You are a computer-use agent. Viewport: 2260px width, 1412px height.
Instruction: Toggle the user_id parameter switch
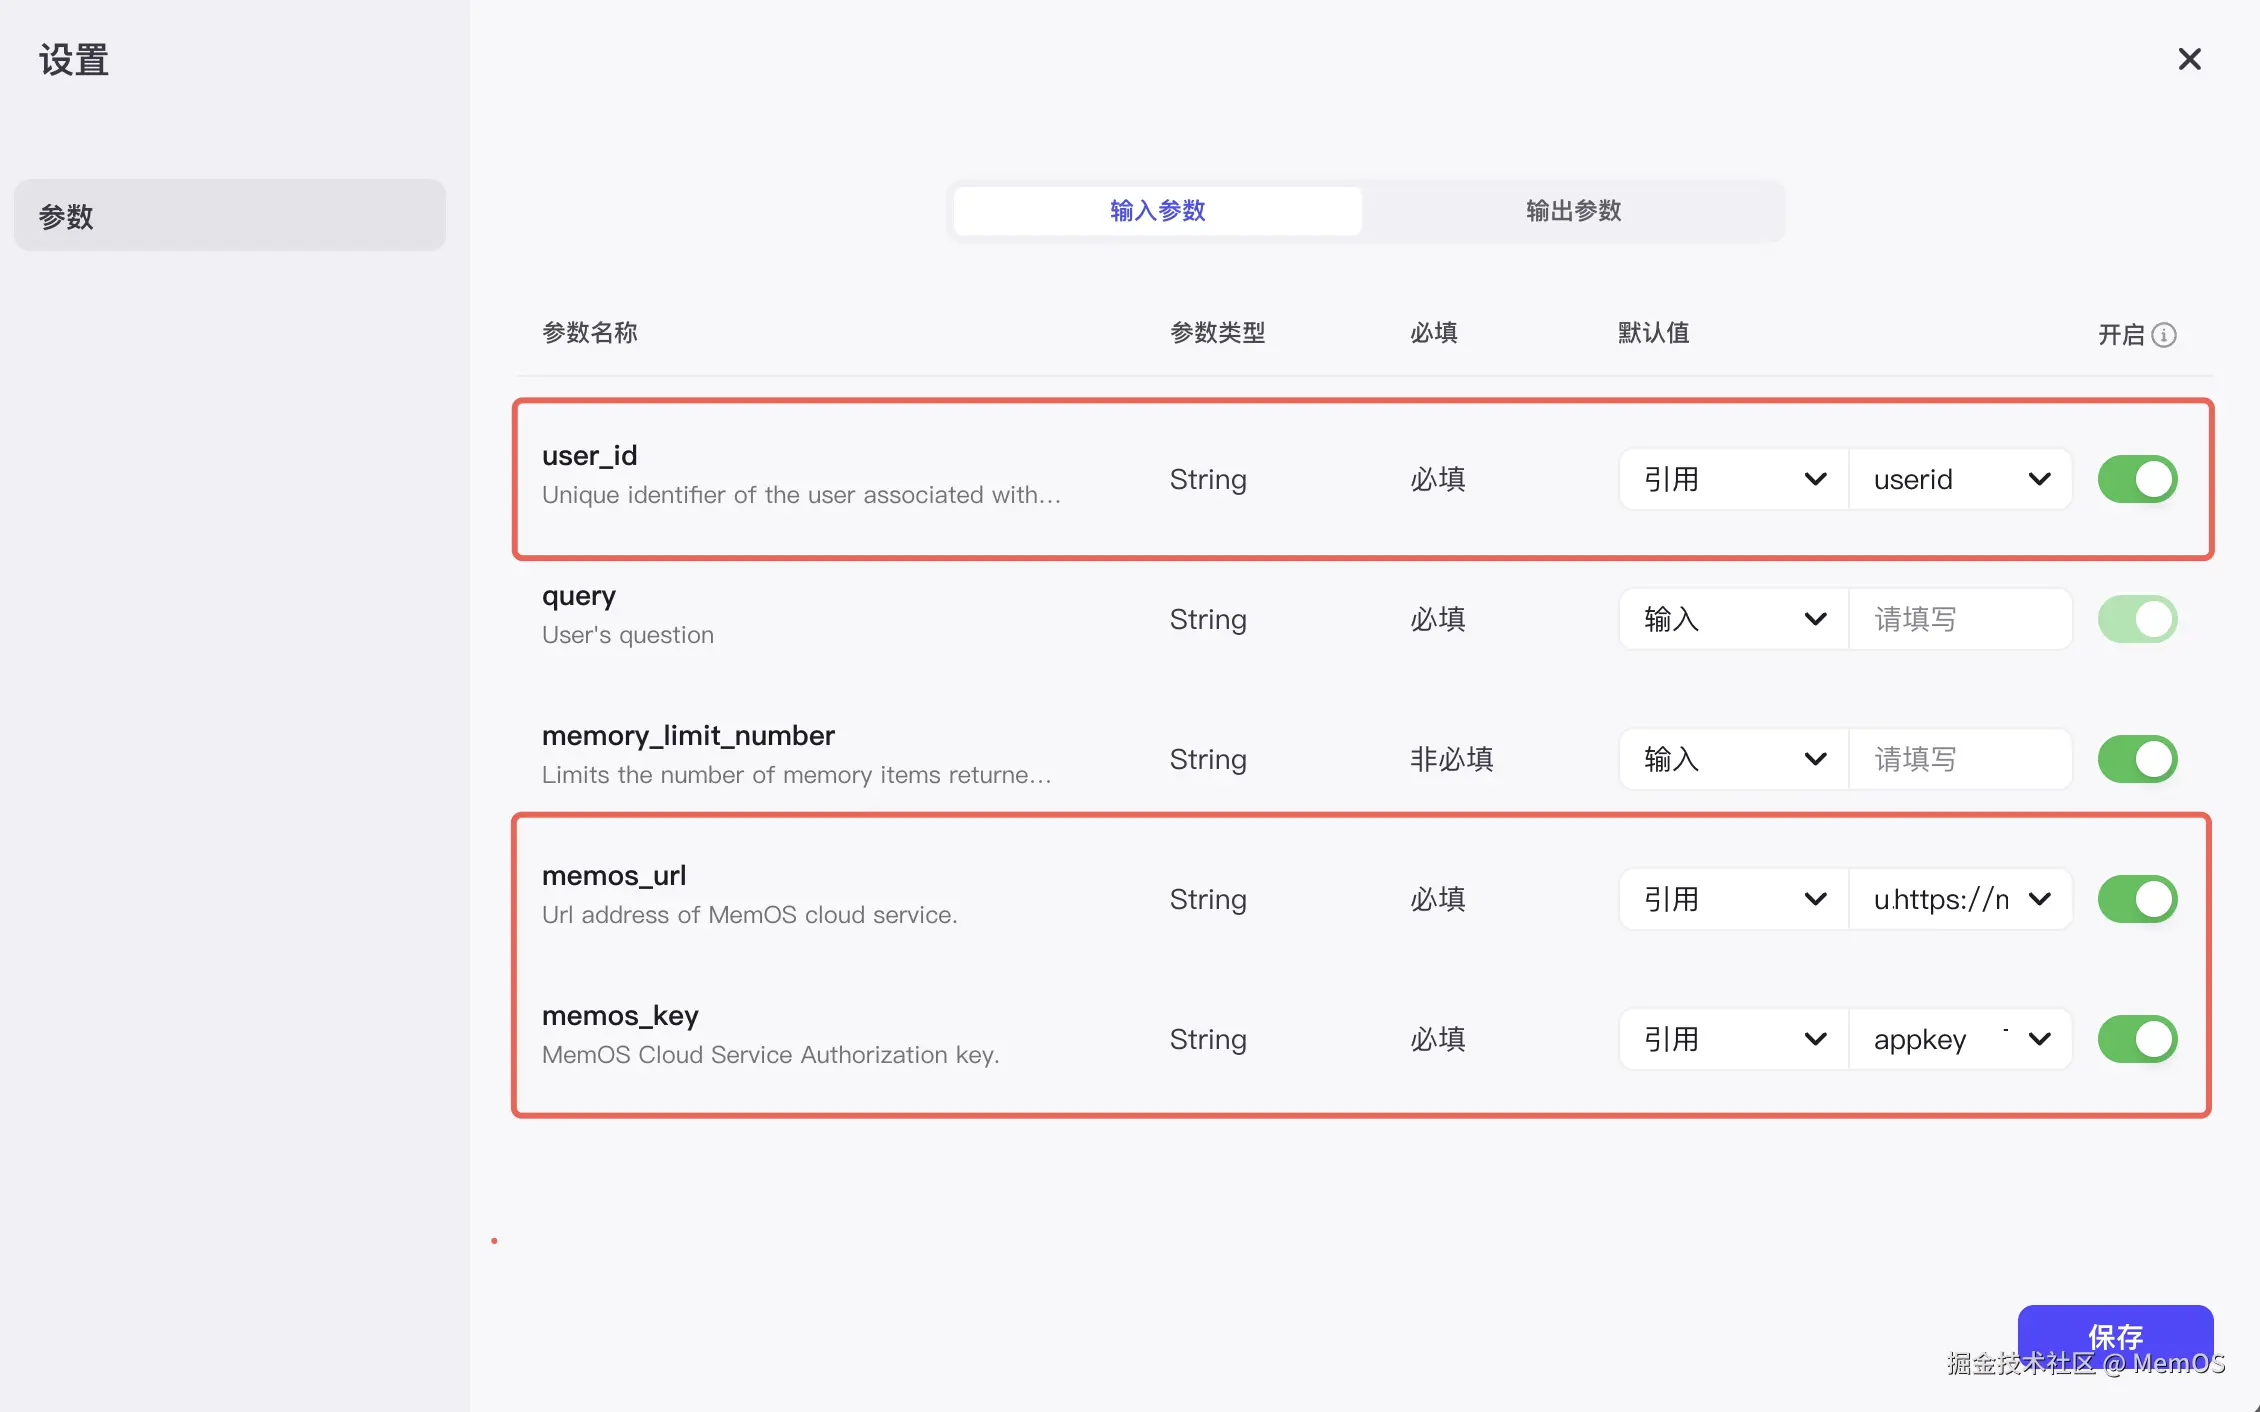click(2137, 480)
